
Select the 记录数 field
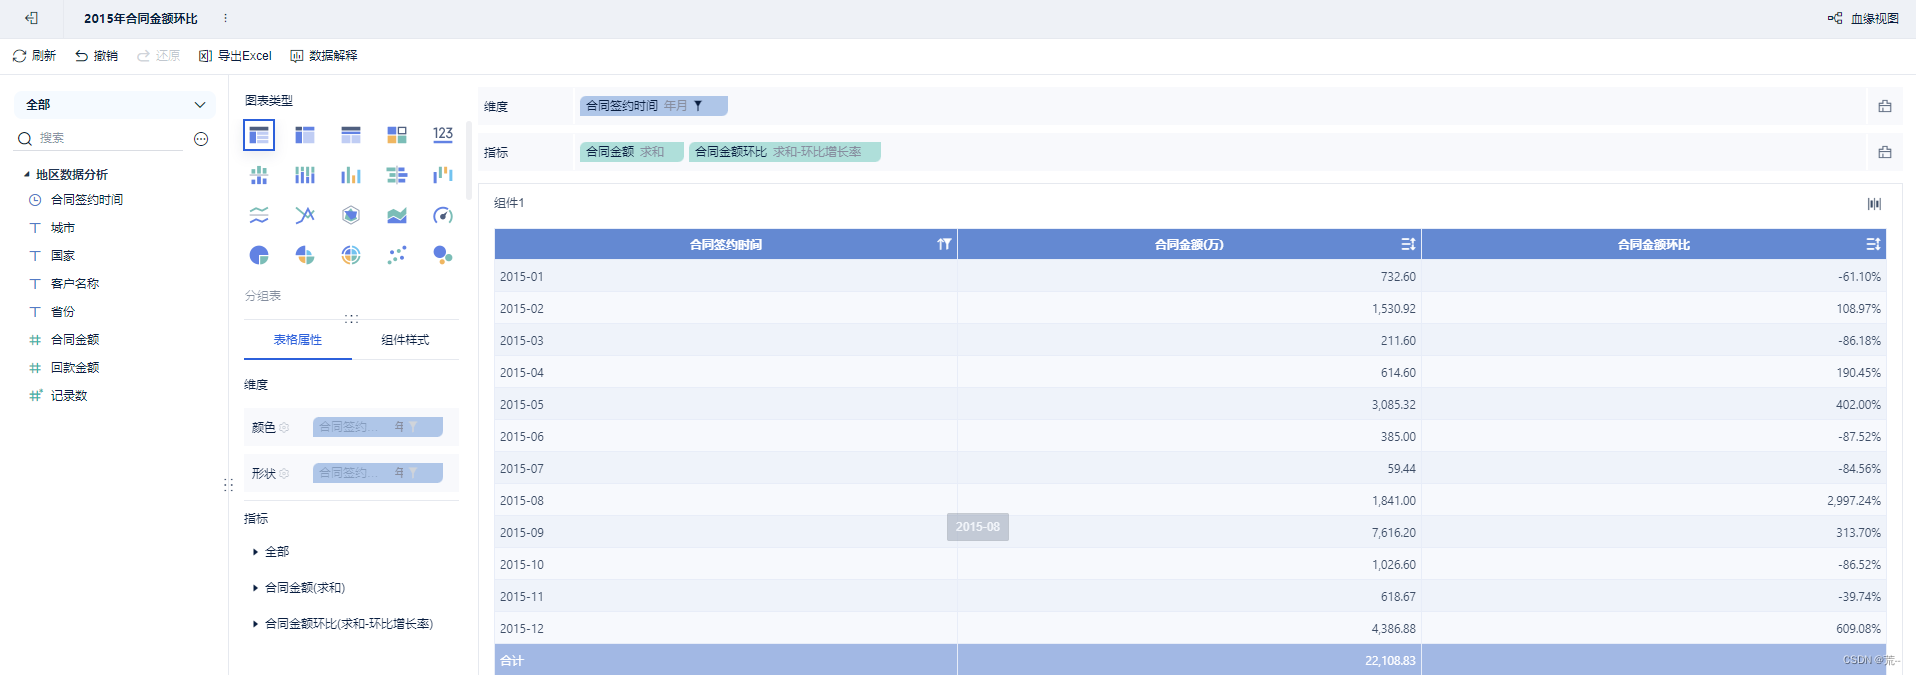[x=69, y=396]
